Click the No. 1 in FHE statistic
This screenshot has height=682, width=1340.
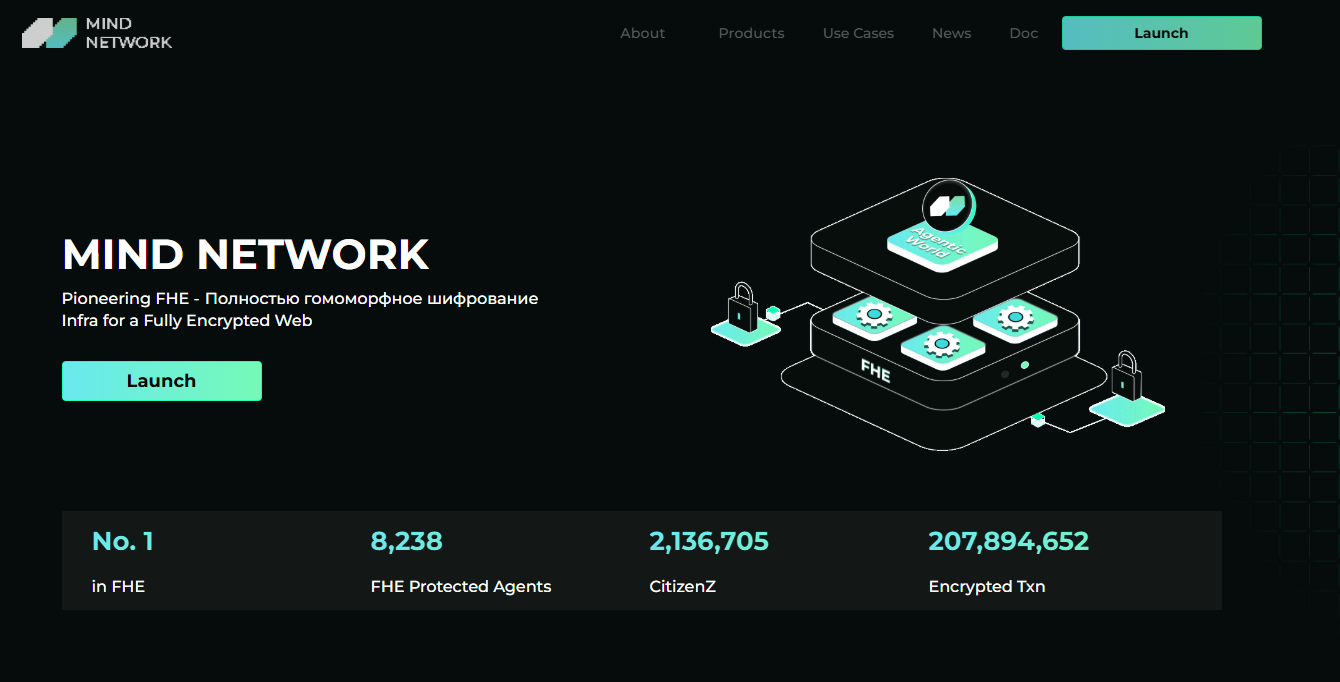coord(122,541)
